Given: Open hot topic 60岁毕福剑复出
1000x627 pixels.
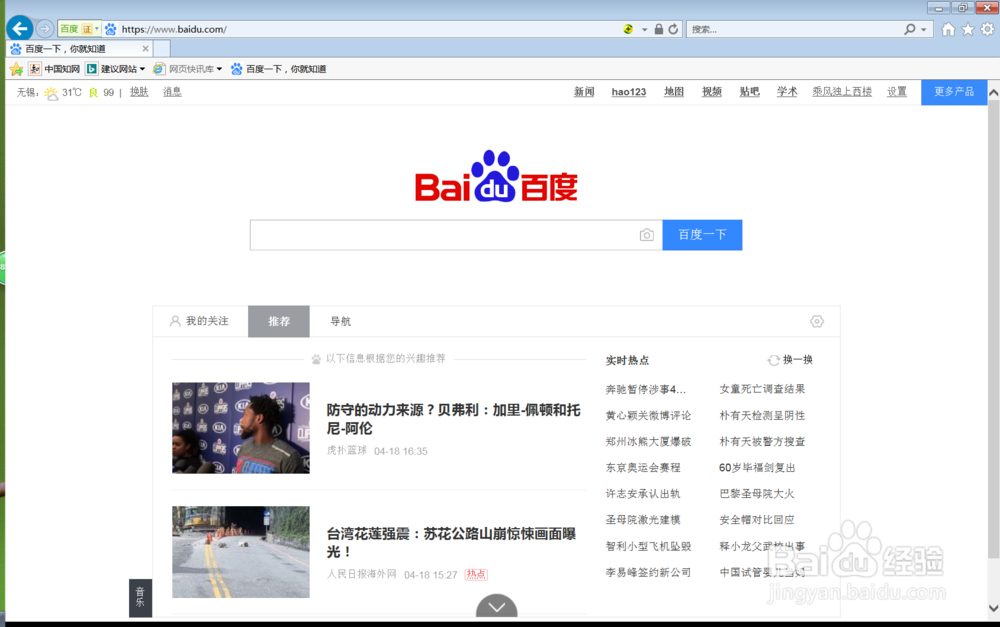Looking at the screenshot, I should point(757,468).
